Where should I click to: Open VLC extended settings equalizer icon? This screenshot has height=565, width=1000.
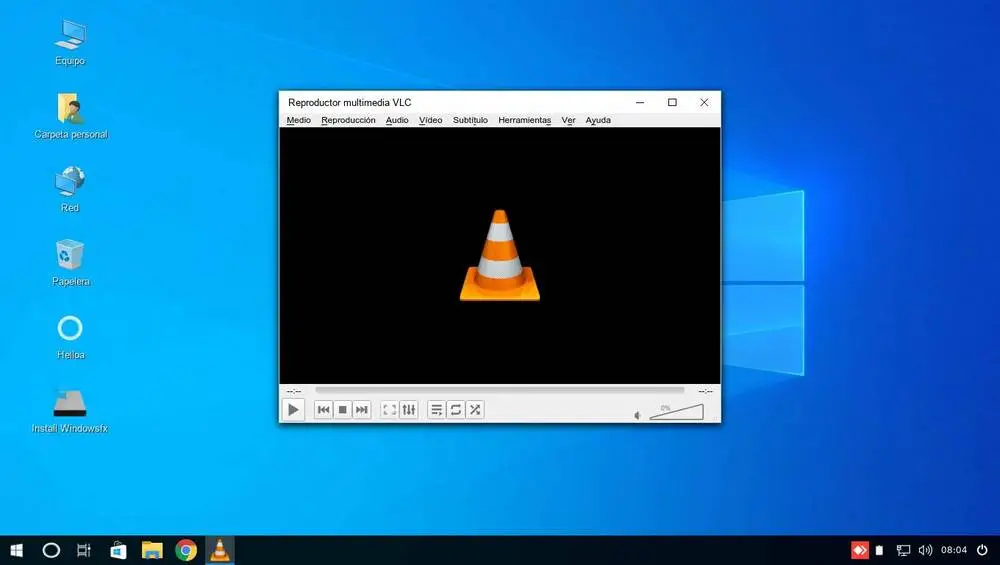[409, 409]
